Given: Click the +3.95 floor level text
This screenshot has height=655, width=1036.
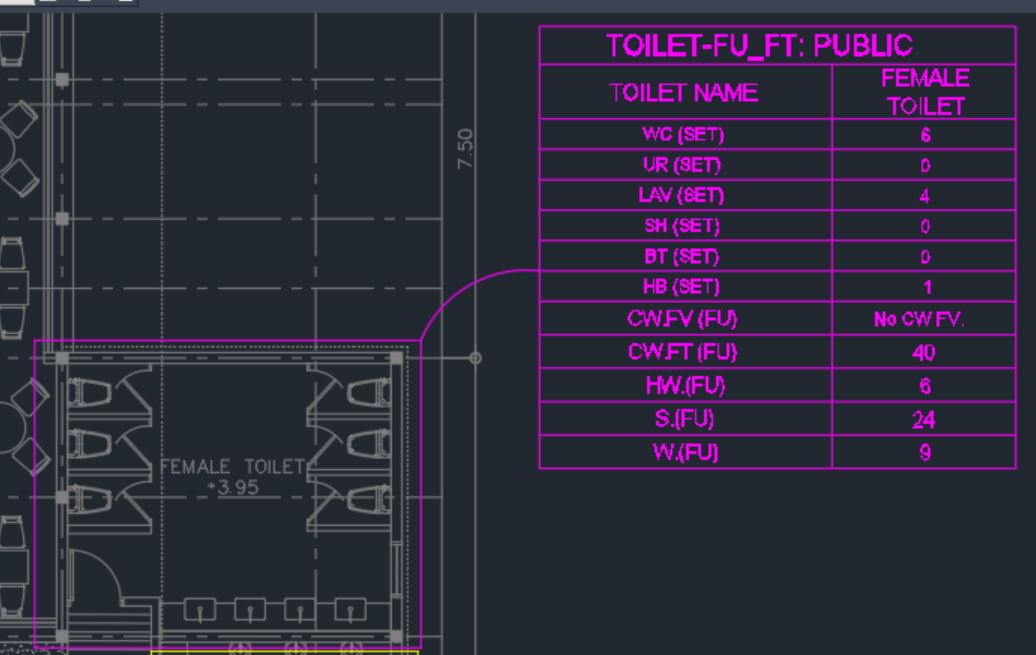Looking at the screenshot, I should pyautogui.click(x=231, y=486).
